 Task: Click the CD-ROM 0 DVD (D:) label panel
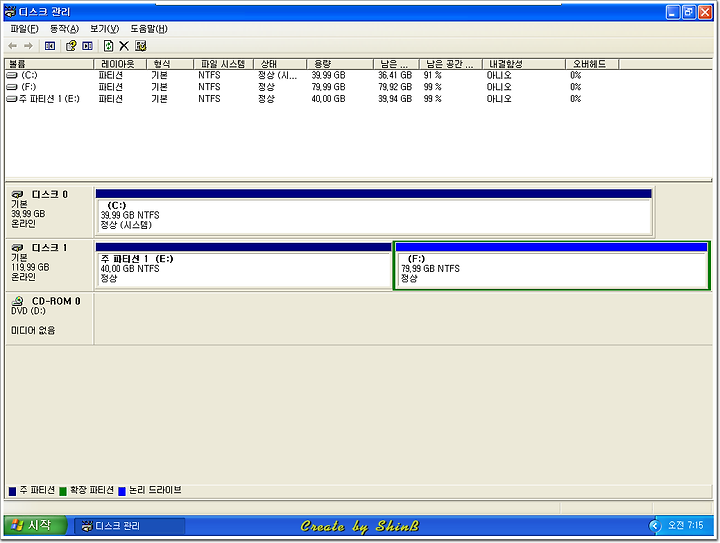tap(49, 319)
